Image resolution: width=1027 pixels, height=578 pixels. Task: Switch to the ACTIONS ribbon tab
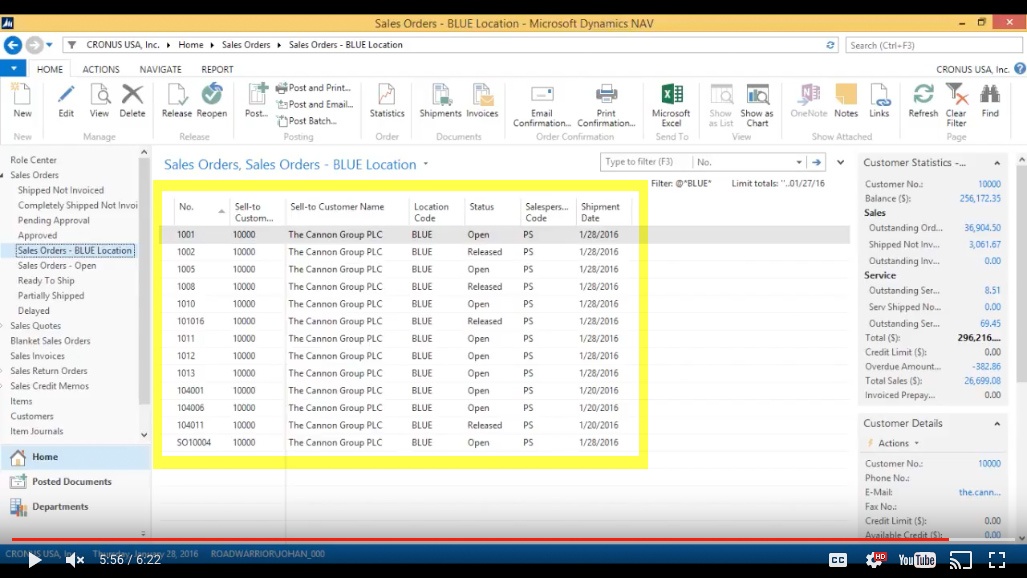click(x=101, y=69)
